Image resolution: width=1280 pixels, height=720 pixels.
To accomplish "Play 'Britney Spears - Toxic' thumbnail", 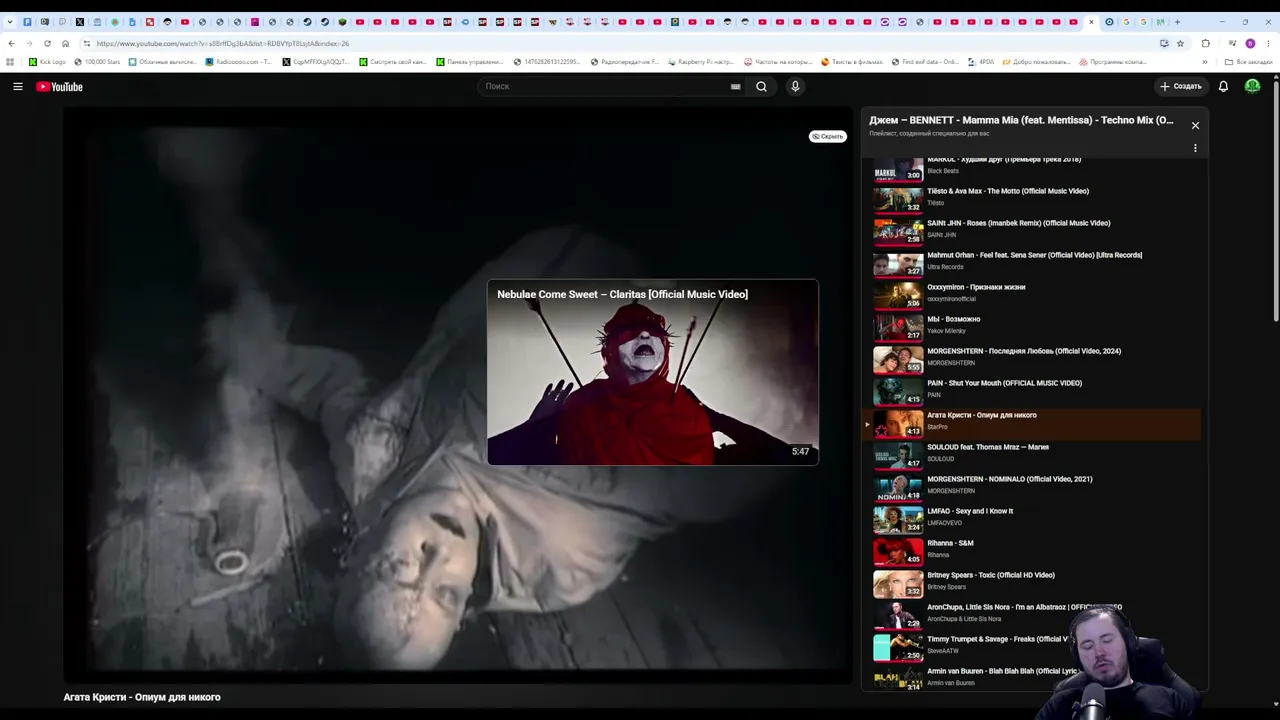I will point(898,583).
